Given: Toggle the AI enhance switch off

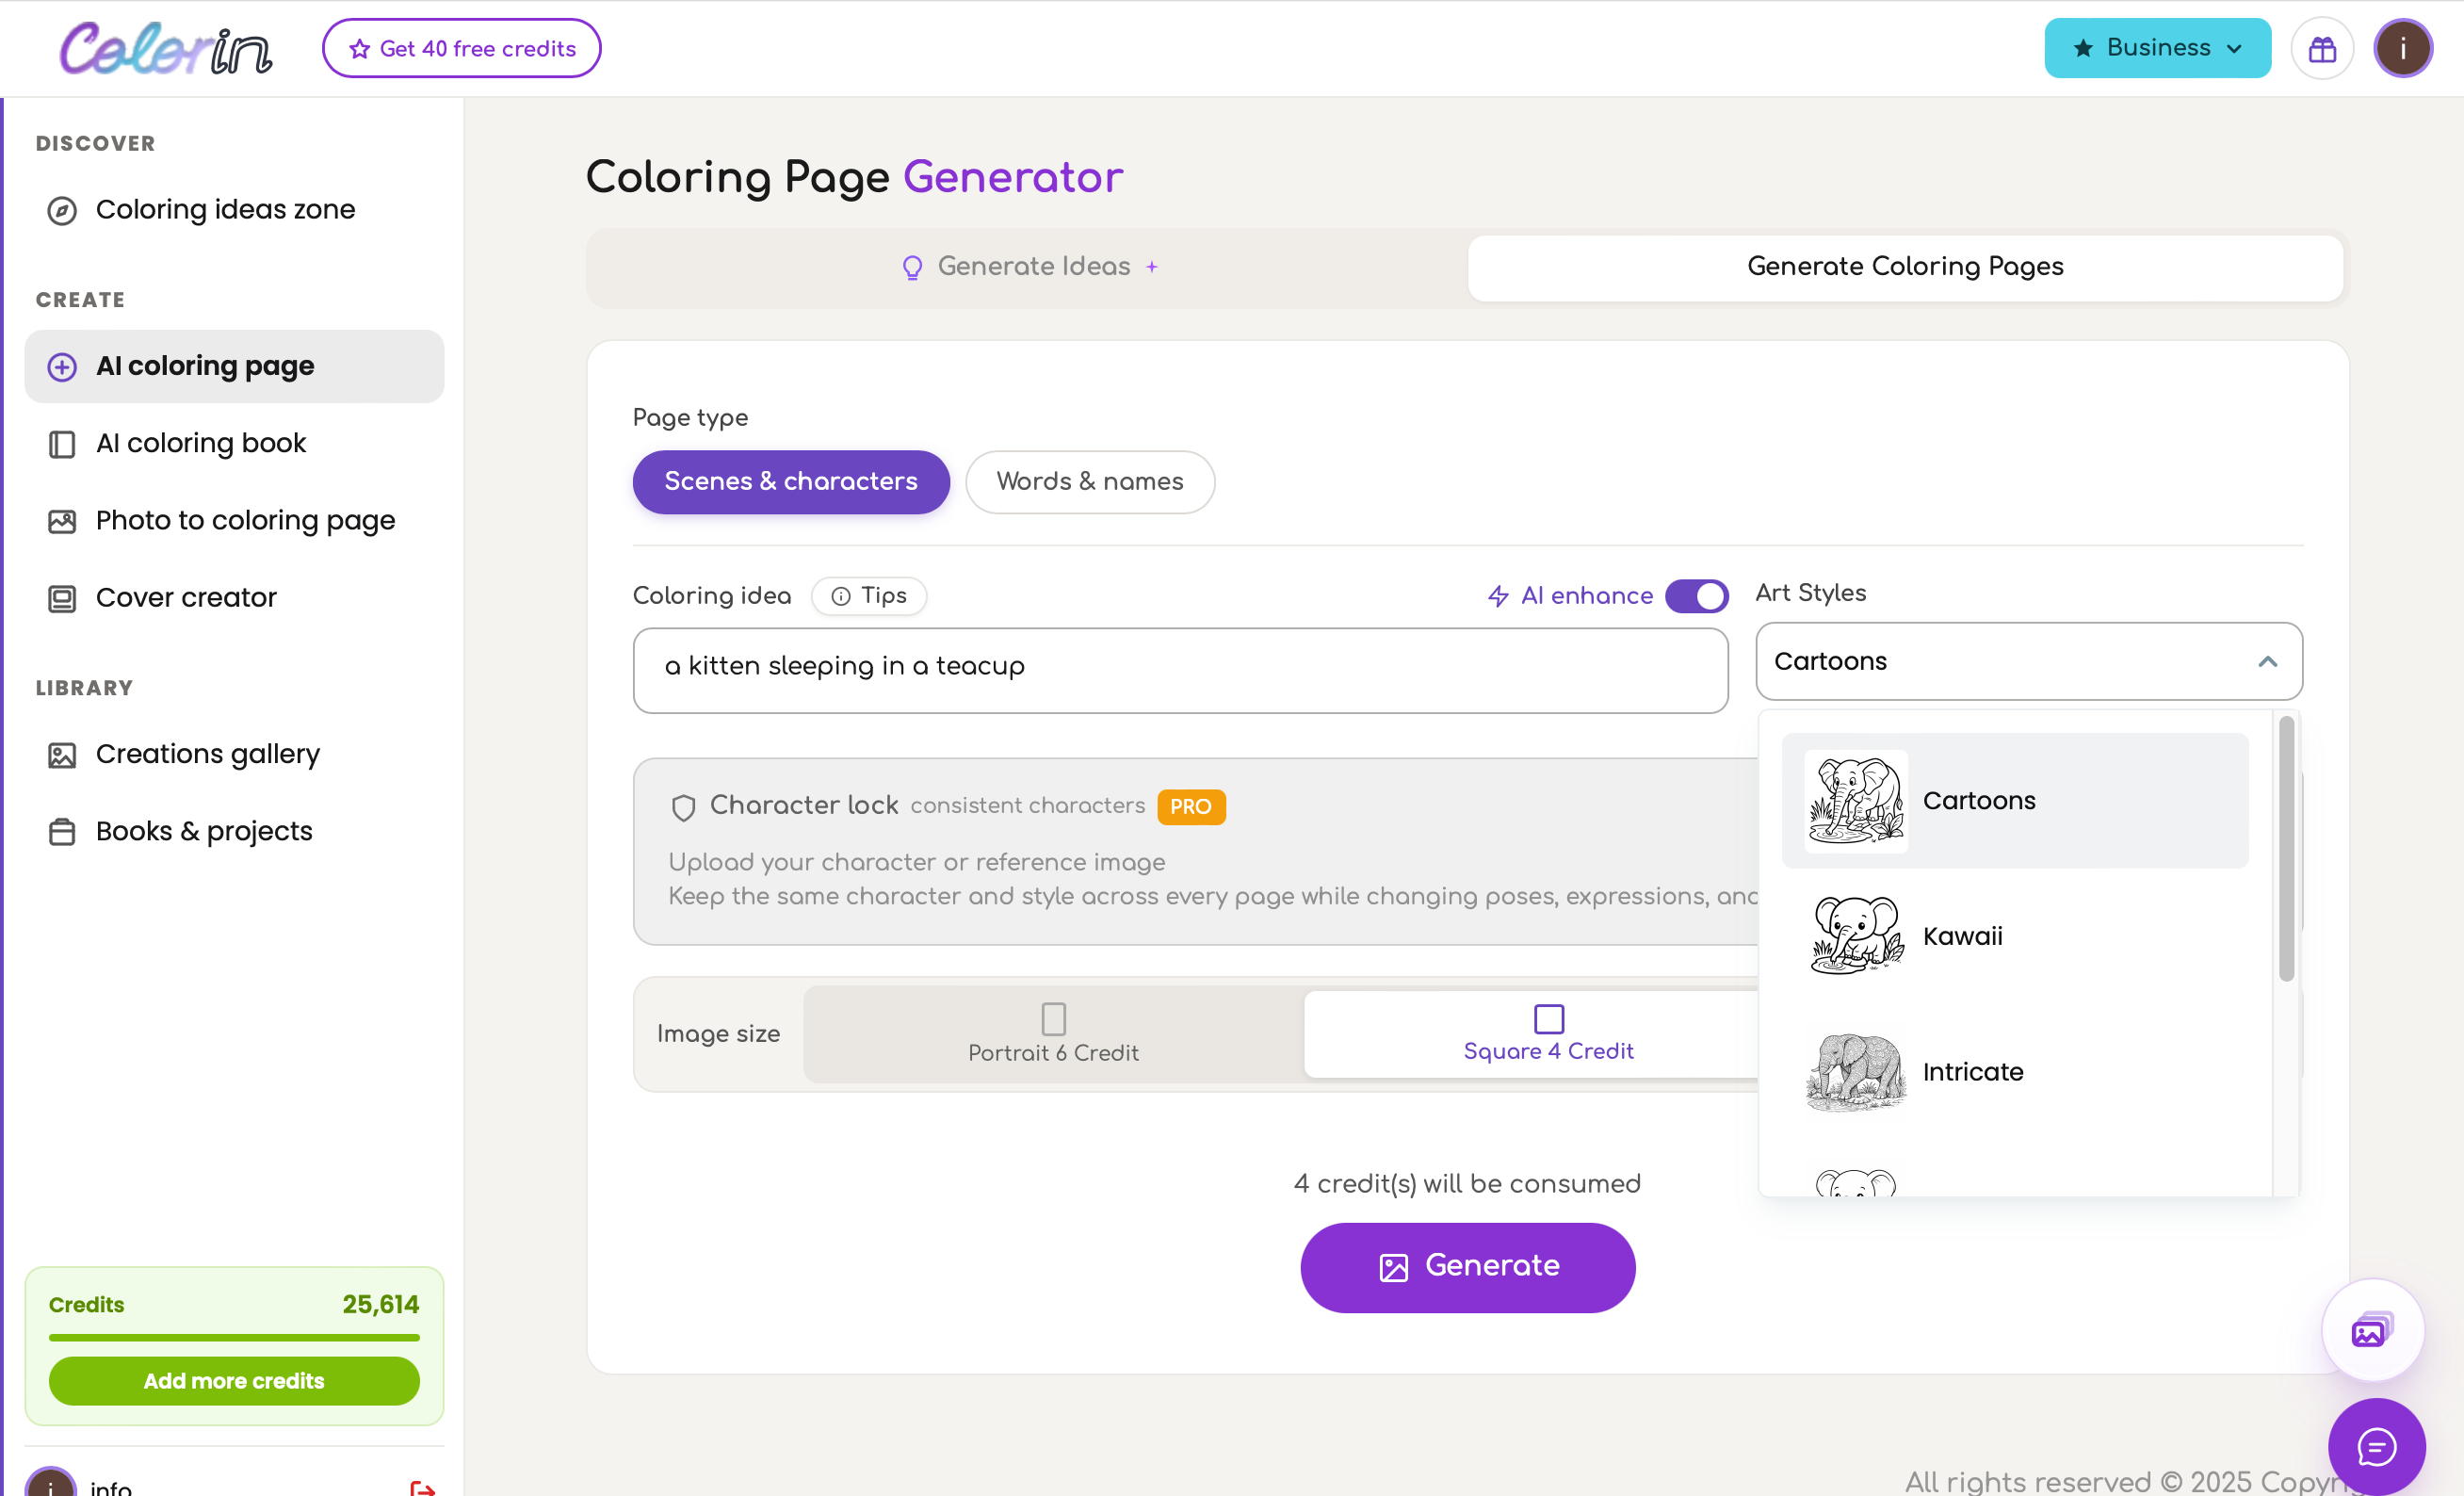Looking at the screenshot, I should (x=1697, y=596).
